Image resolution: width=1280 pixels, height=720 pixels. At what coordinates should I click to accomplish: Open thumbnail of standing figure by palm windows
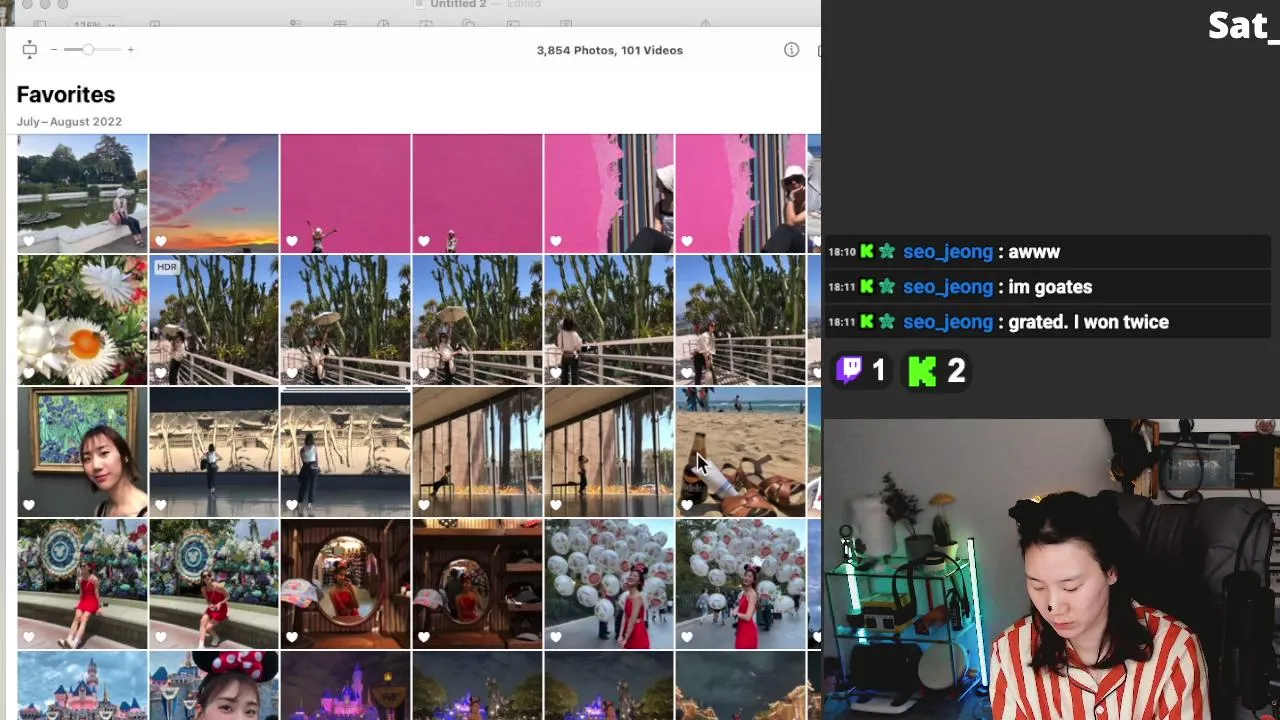(x=609, y=452)
